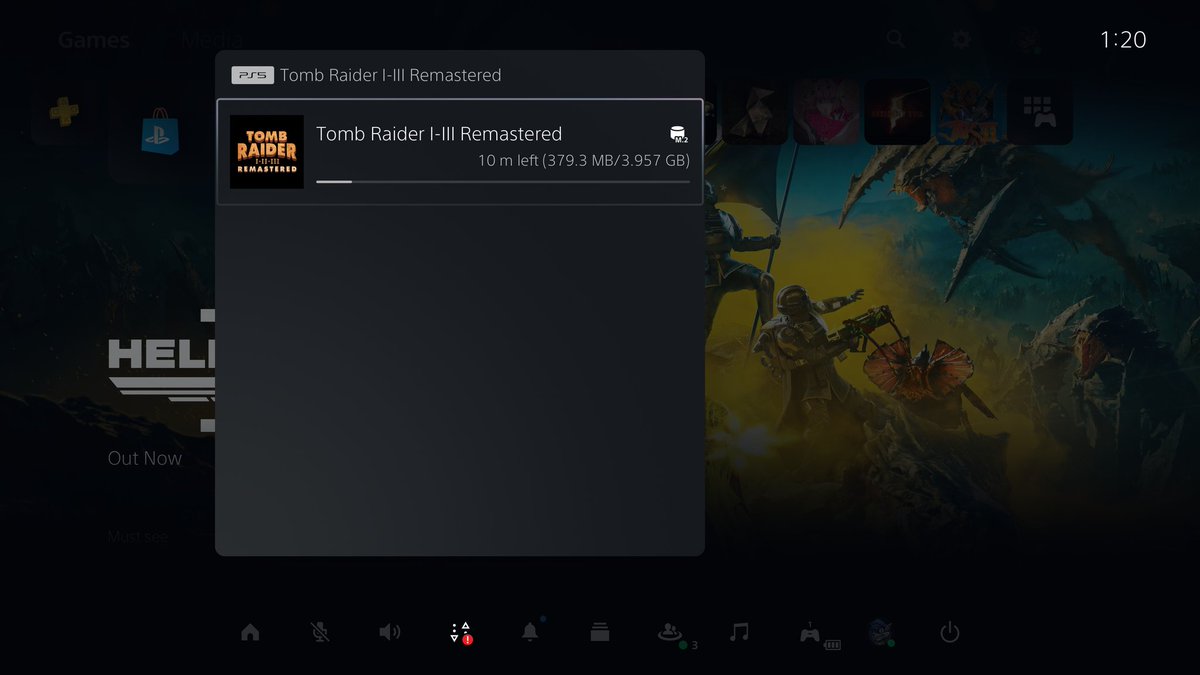This screenshot has width=1200, height=675.
Task: Open the Notifications bell icon
Action: [530, 631]
